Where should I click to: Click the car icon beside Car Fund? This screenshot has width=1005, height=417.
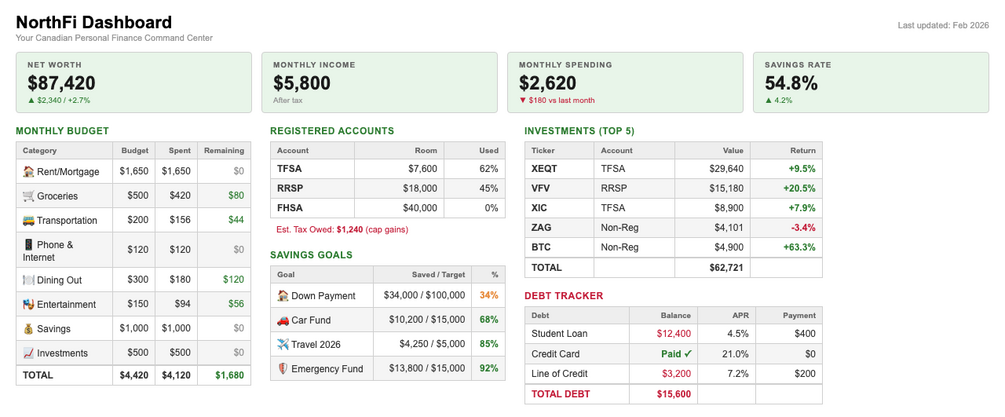coord(283,320)
